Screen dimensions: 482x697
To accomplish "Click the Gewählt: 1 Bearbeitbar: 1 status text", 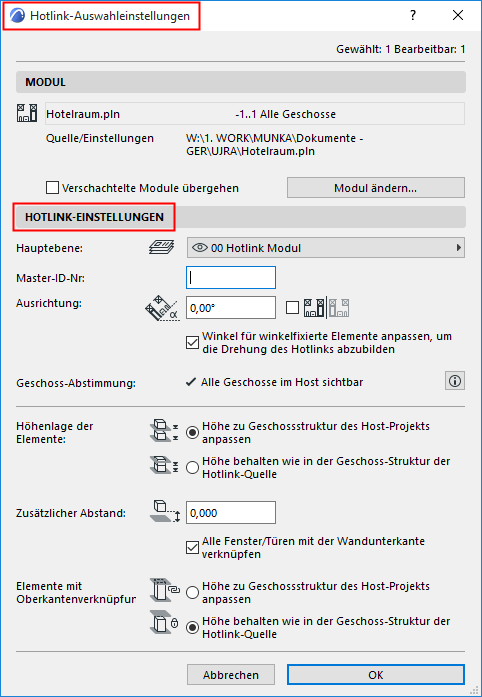I will 401,49.
